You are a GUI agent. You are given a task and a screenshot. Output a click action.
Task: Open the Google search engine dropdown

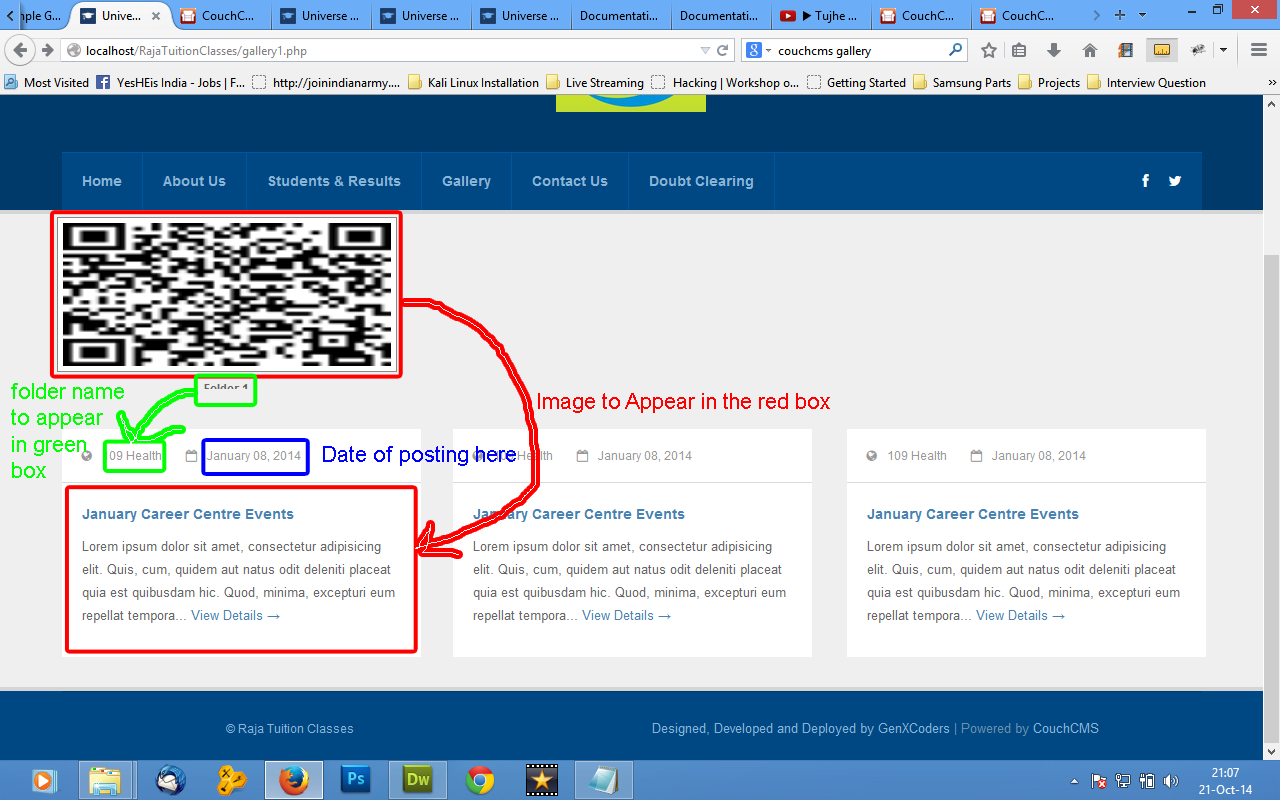click(760, 50)
